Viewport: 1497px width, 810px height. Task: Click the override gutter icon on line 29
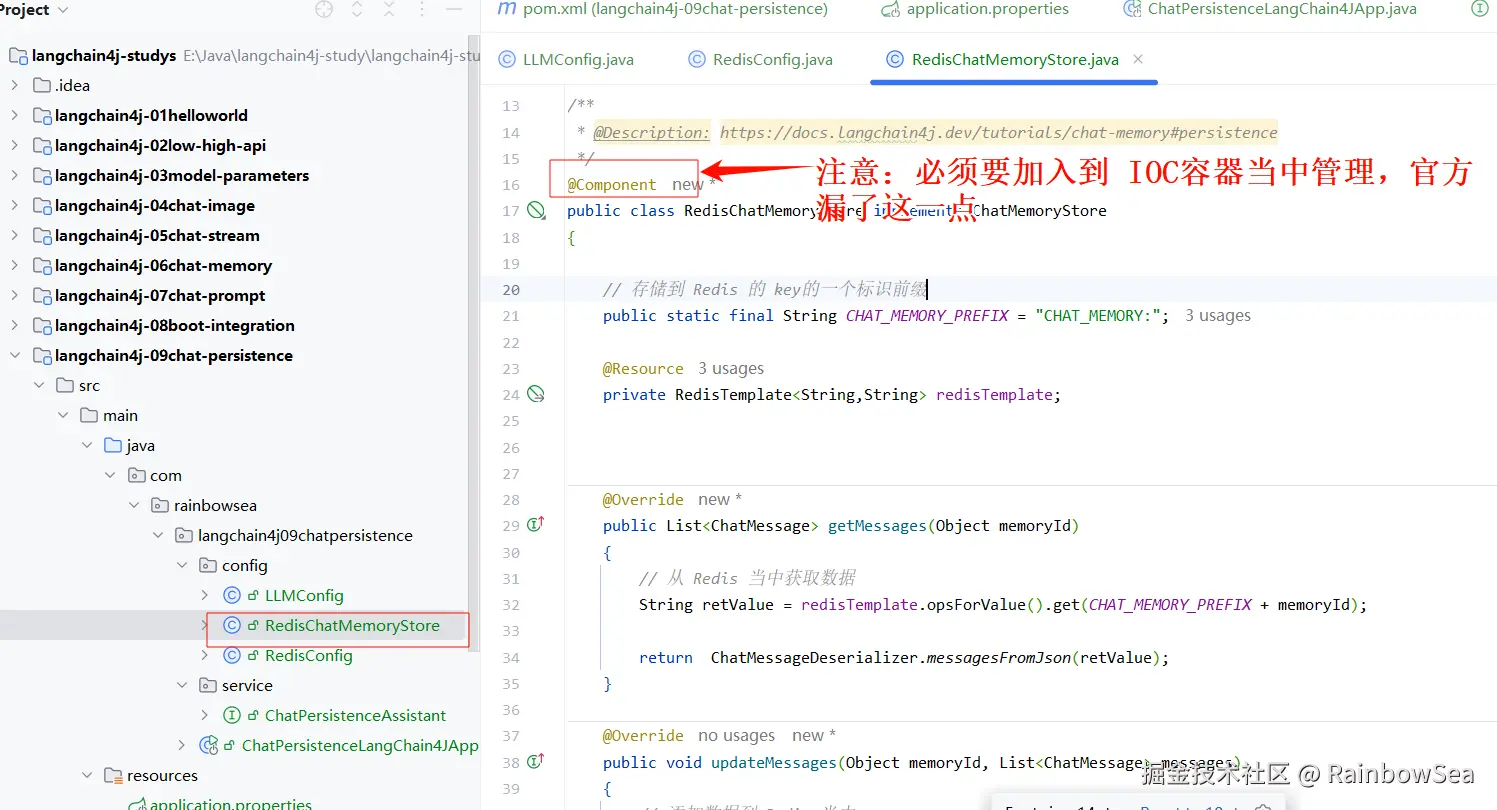(x=536, y=524)
